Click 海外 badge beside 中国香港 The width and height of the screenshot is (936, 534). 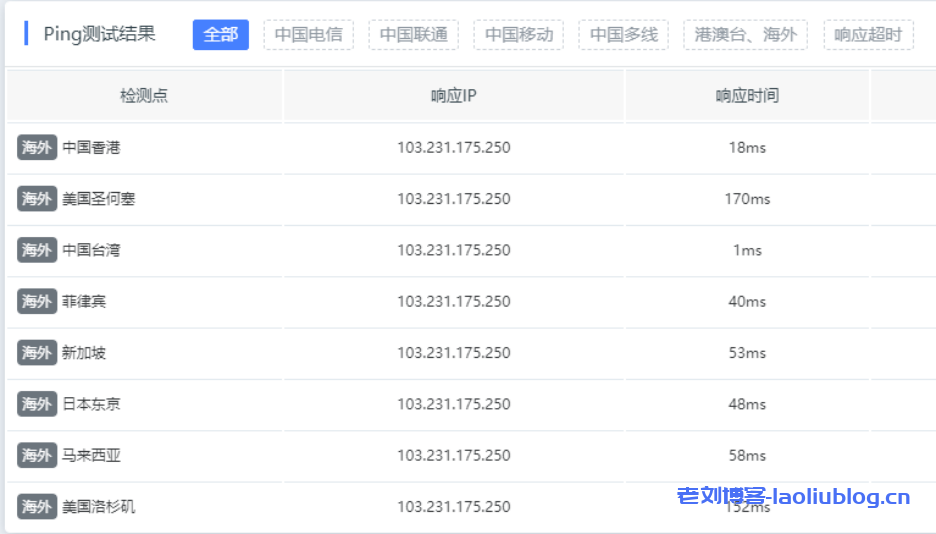tap(37, 148)
